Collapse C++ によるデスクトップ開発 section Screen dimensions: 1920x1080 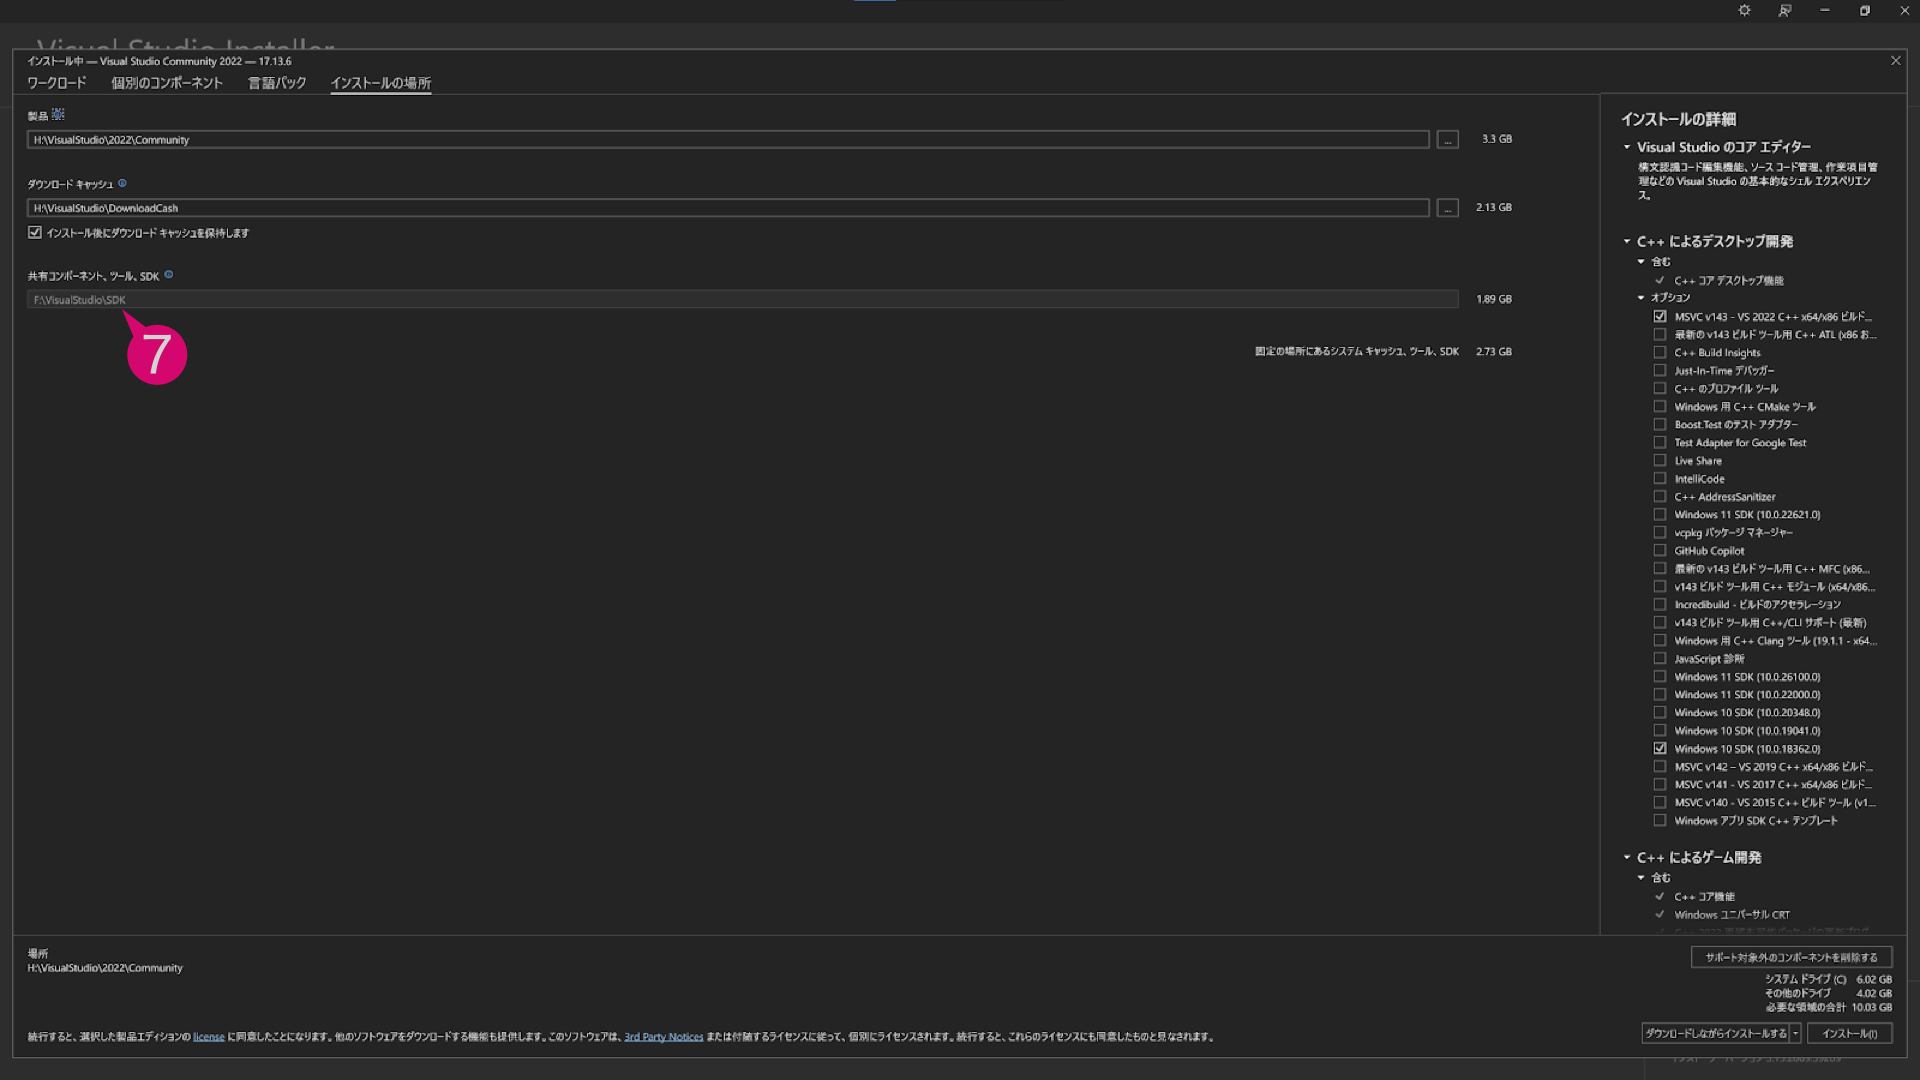click(1627, 241)
